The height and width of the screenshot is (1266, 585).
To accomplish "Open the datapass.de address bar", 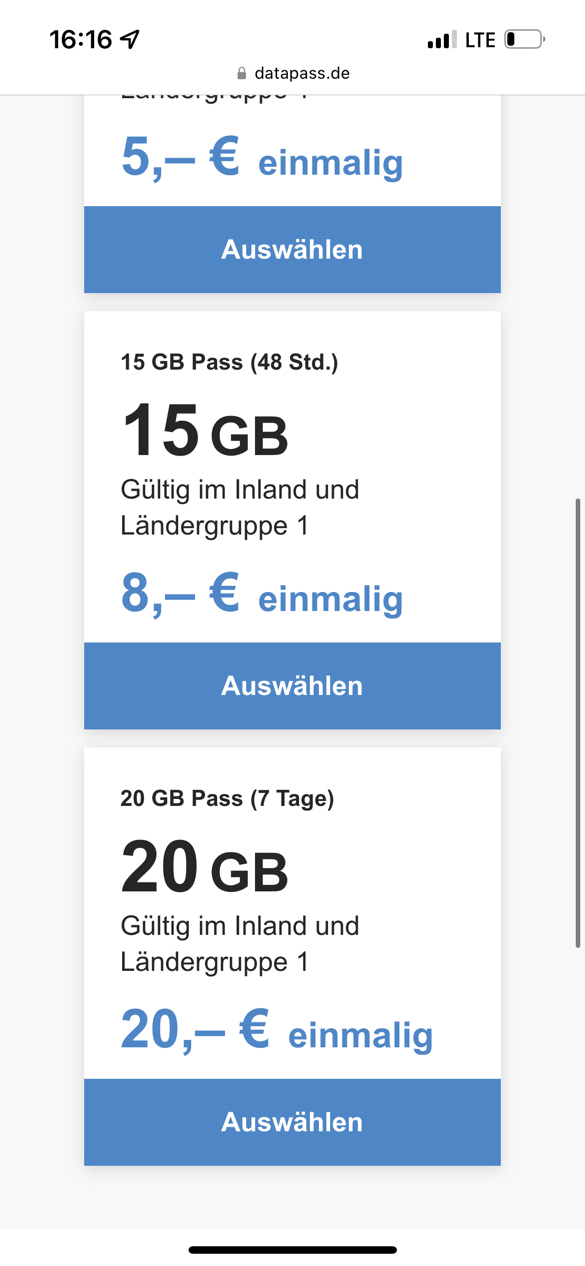I will click(292, 73).
